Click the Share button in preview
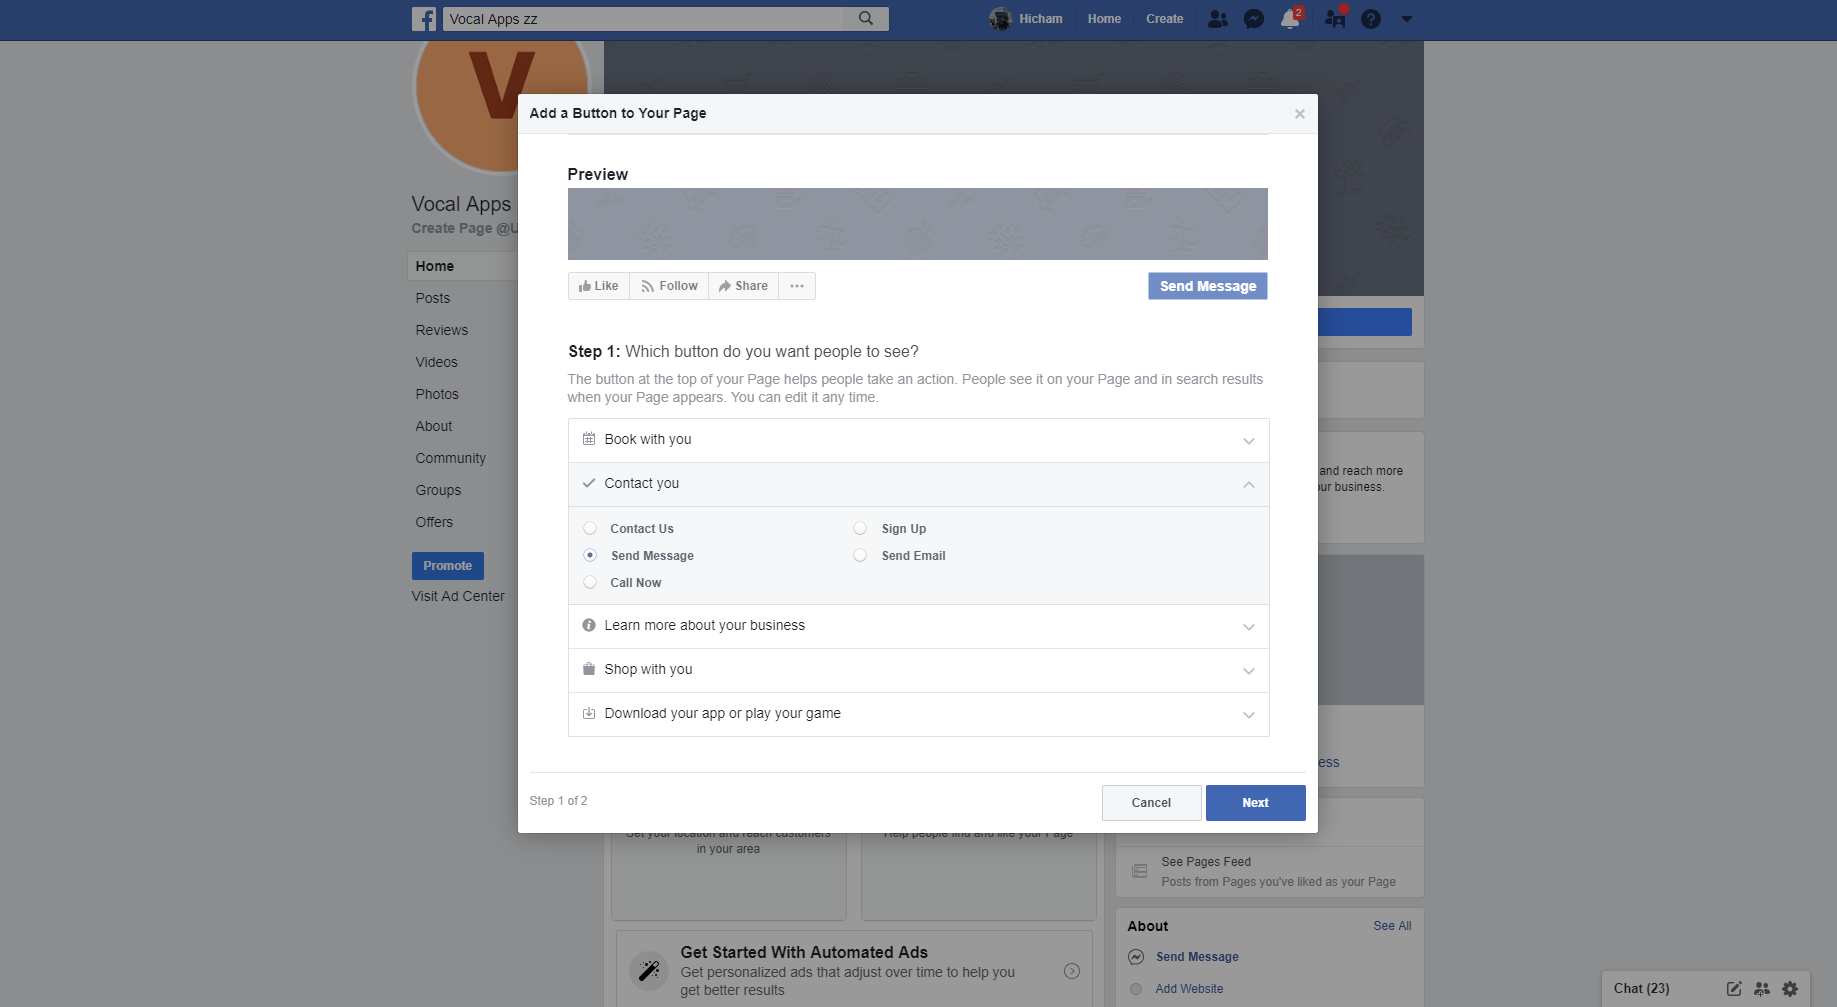Viewport: 1837px width, 1007px height. [743, 286]
